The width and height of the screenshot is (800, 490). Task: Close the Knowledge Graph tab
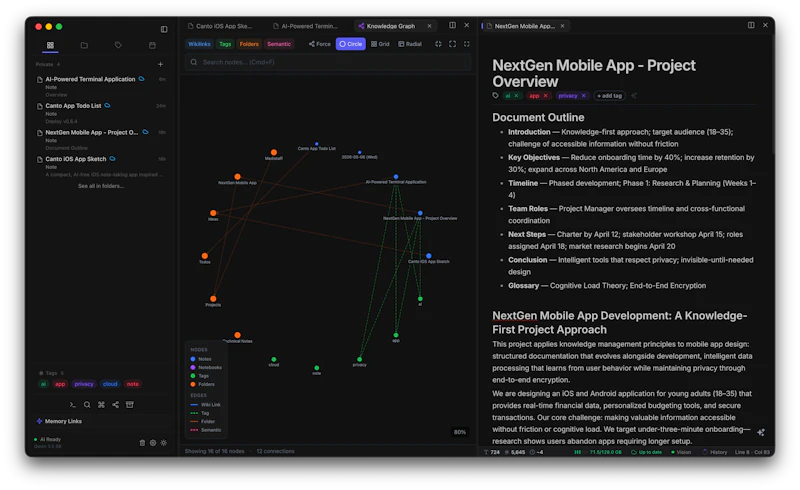429,26
